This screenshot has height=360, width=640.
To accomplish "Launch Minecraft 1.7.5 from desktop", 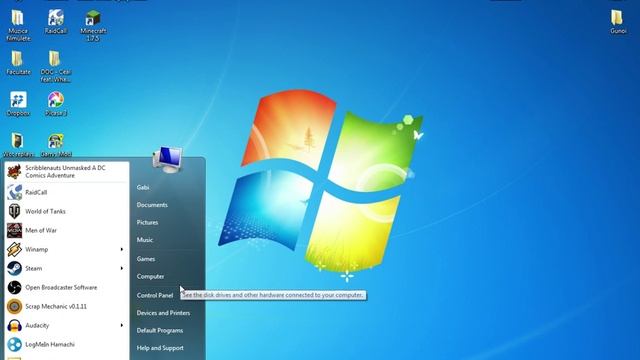I will pos(93,25).
